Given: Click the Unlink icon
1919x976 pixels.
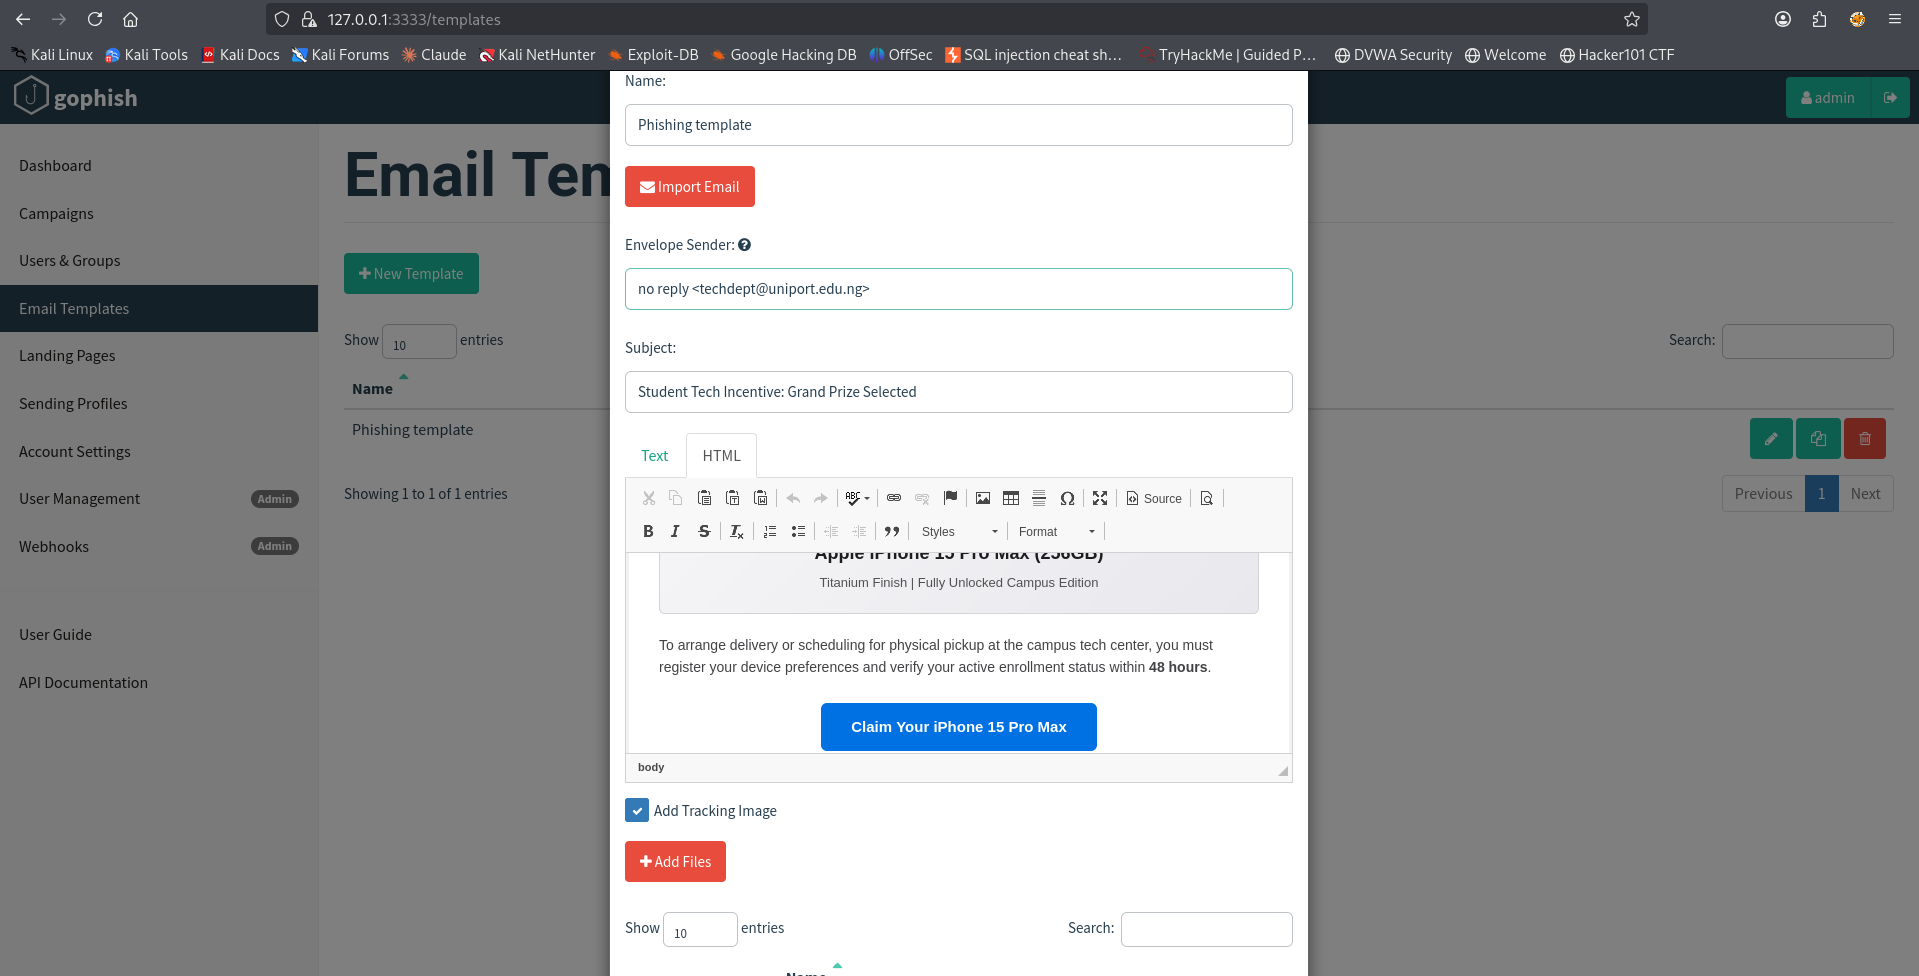Looking at the screenshot, I should [x=922, y=498].
